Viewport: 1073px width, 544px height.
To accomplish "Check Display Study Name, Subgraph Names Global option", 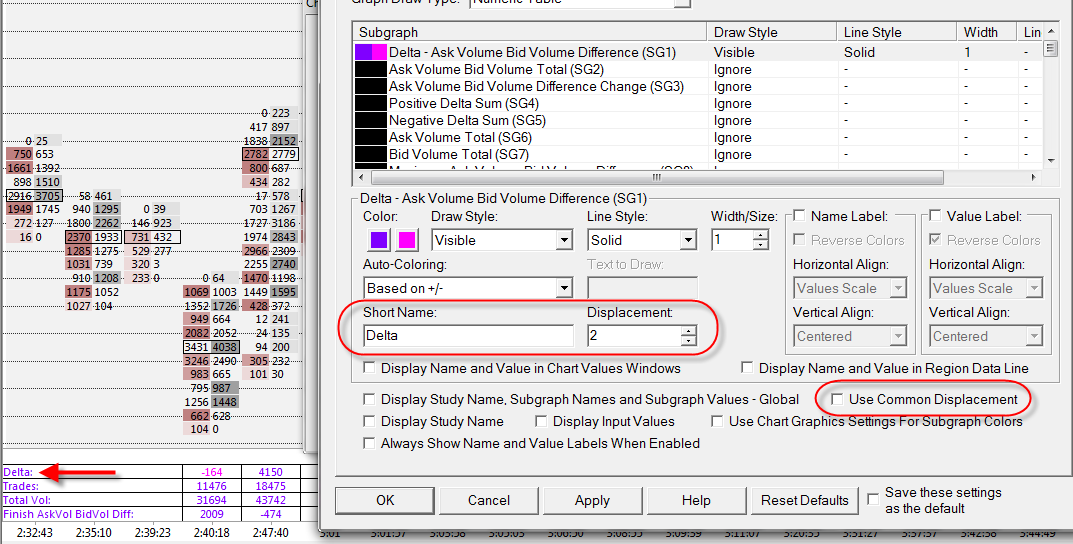I will 370,400.
